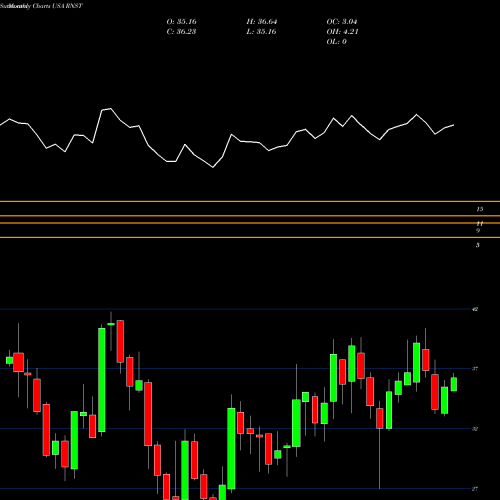Click the 32 price axis label
This screenshot has width=500, height=500.
[x=475, y=429]
